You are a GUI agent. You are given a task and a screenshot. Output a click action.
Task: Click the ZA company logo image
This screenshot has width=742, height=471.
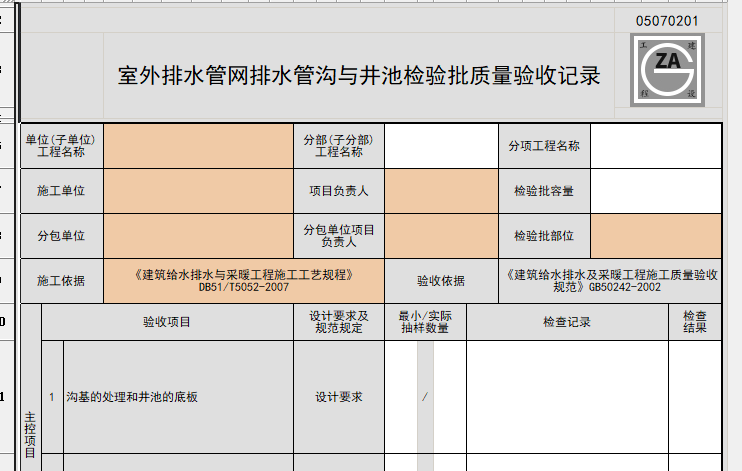tap(667, 68)
